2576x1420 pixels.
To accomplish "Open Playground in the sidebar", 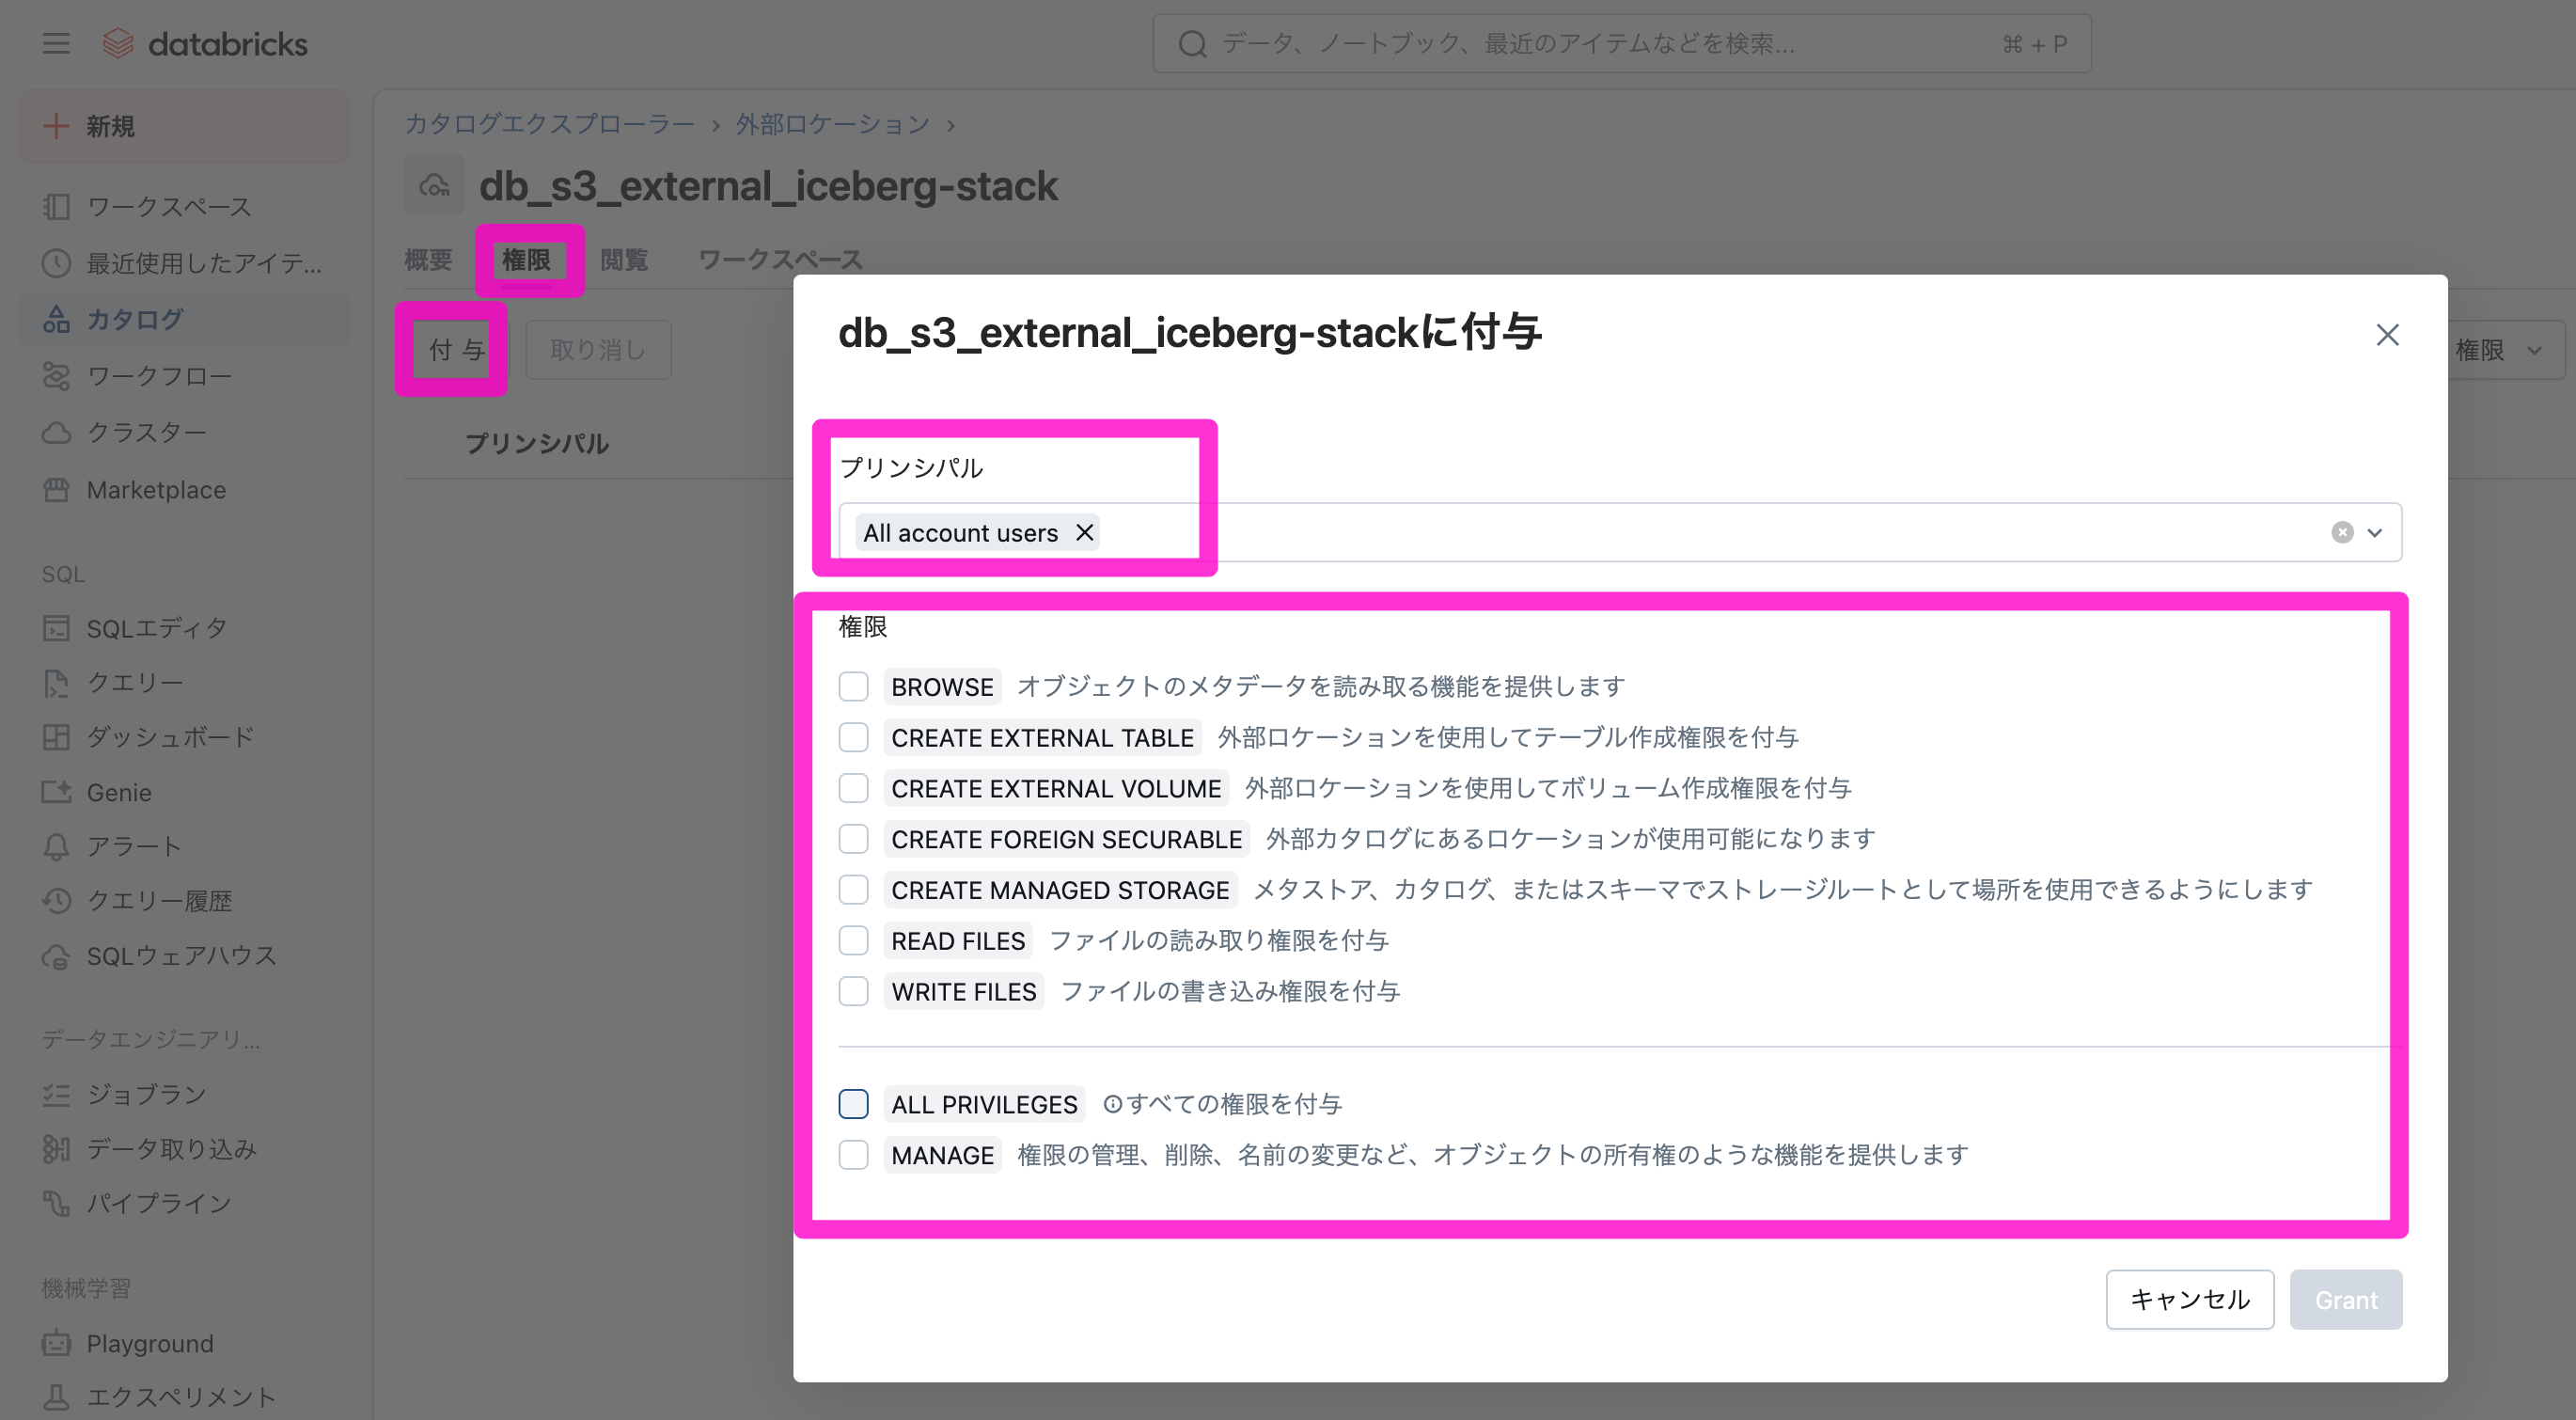I will pyautogui.click(x=150, y=1343).
